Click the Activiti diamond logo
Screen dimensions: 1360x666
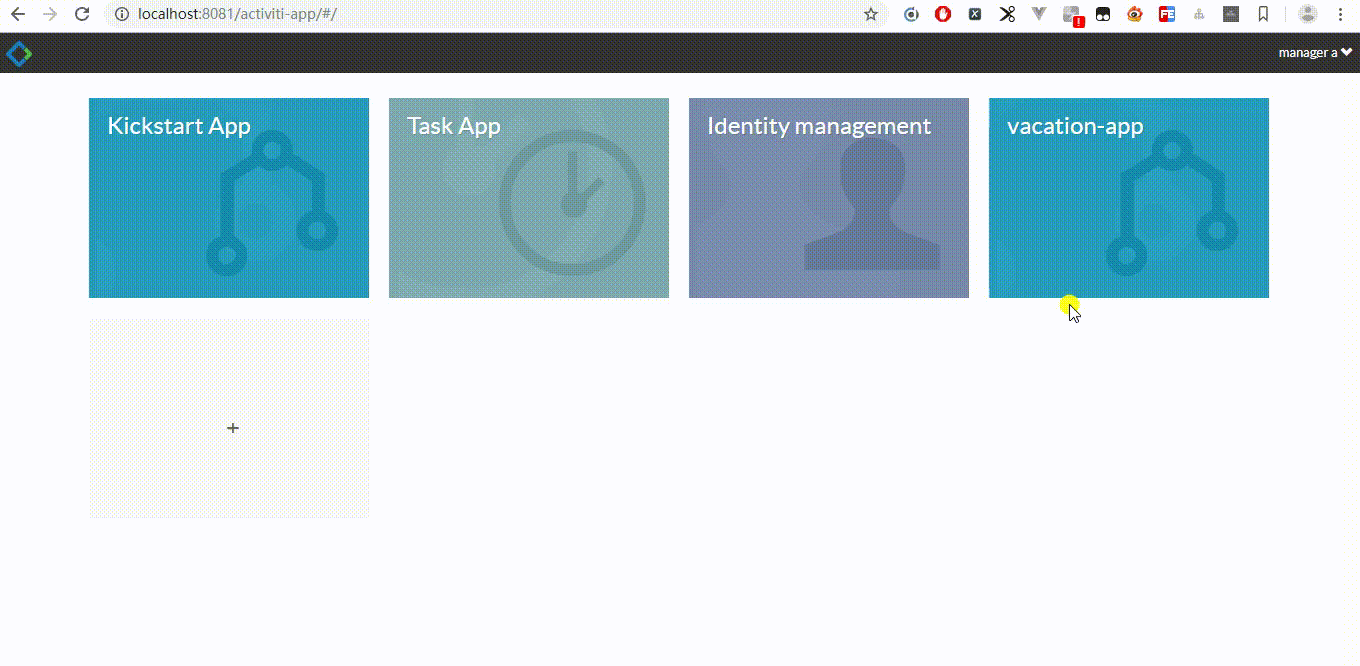(x=18, y=53)
